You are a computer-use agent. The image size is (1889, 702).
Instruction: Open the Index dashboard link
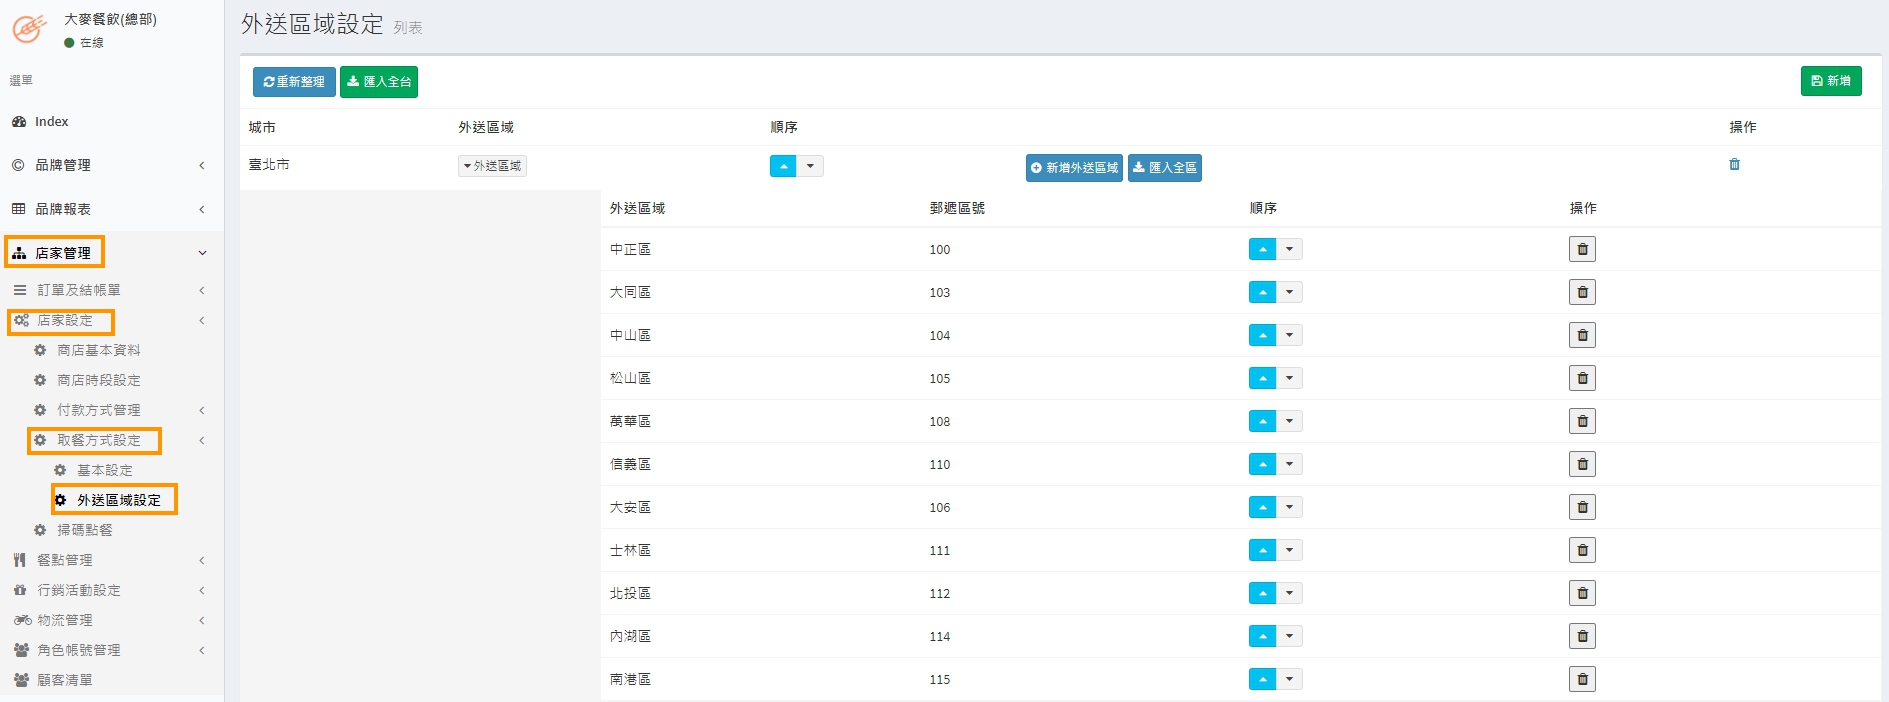(51, 122)
